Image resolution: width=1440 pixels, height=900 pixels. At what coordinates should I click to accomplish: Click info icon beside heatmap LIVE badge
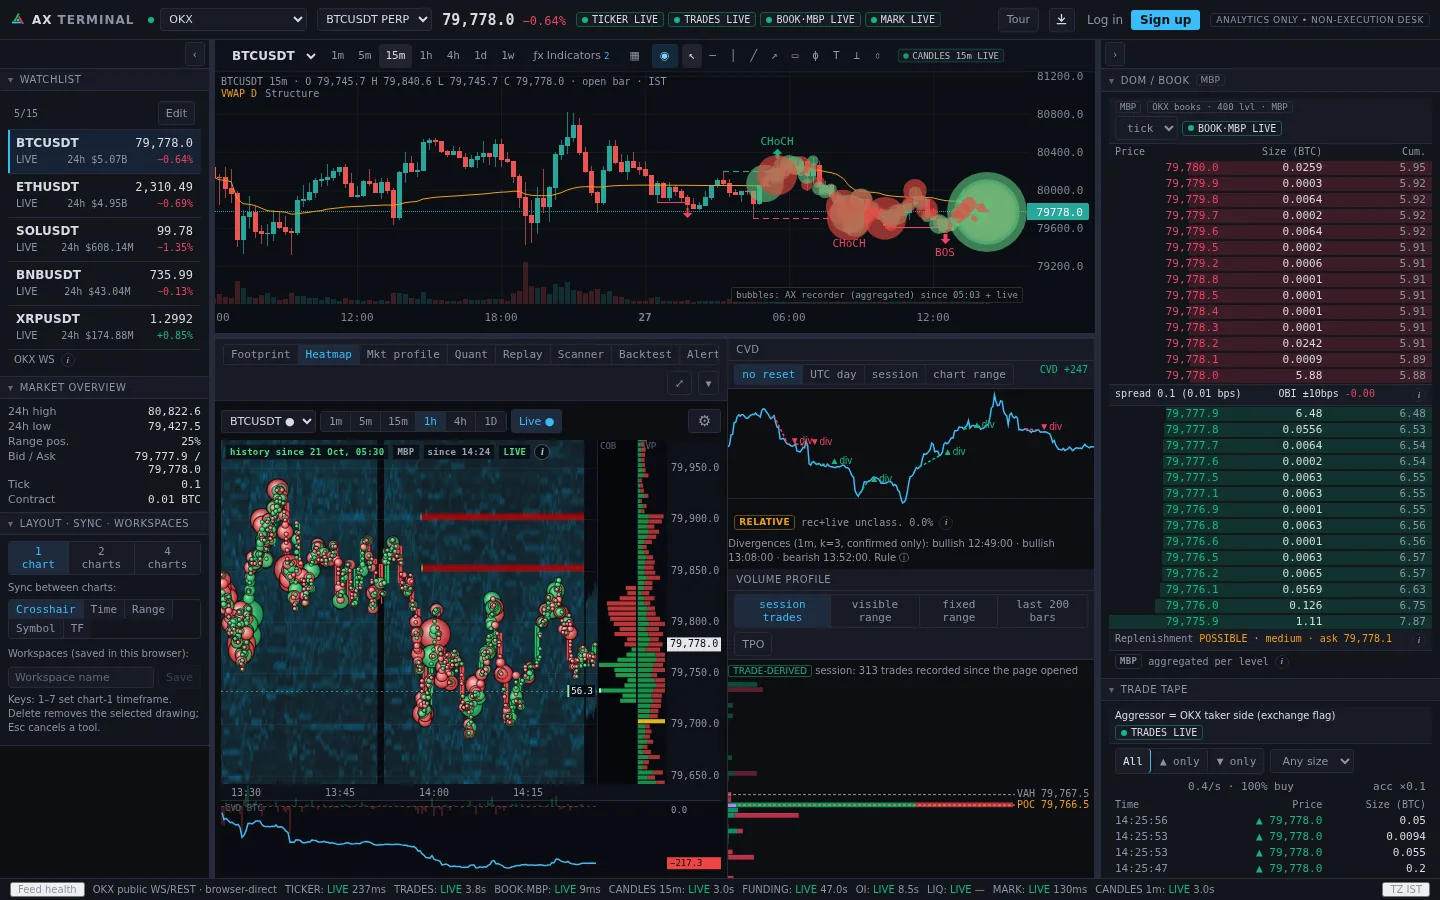[542, 452]
